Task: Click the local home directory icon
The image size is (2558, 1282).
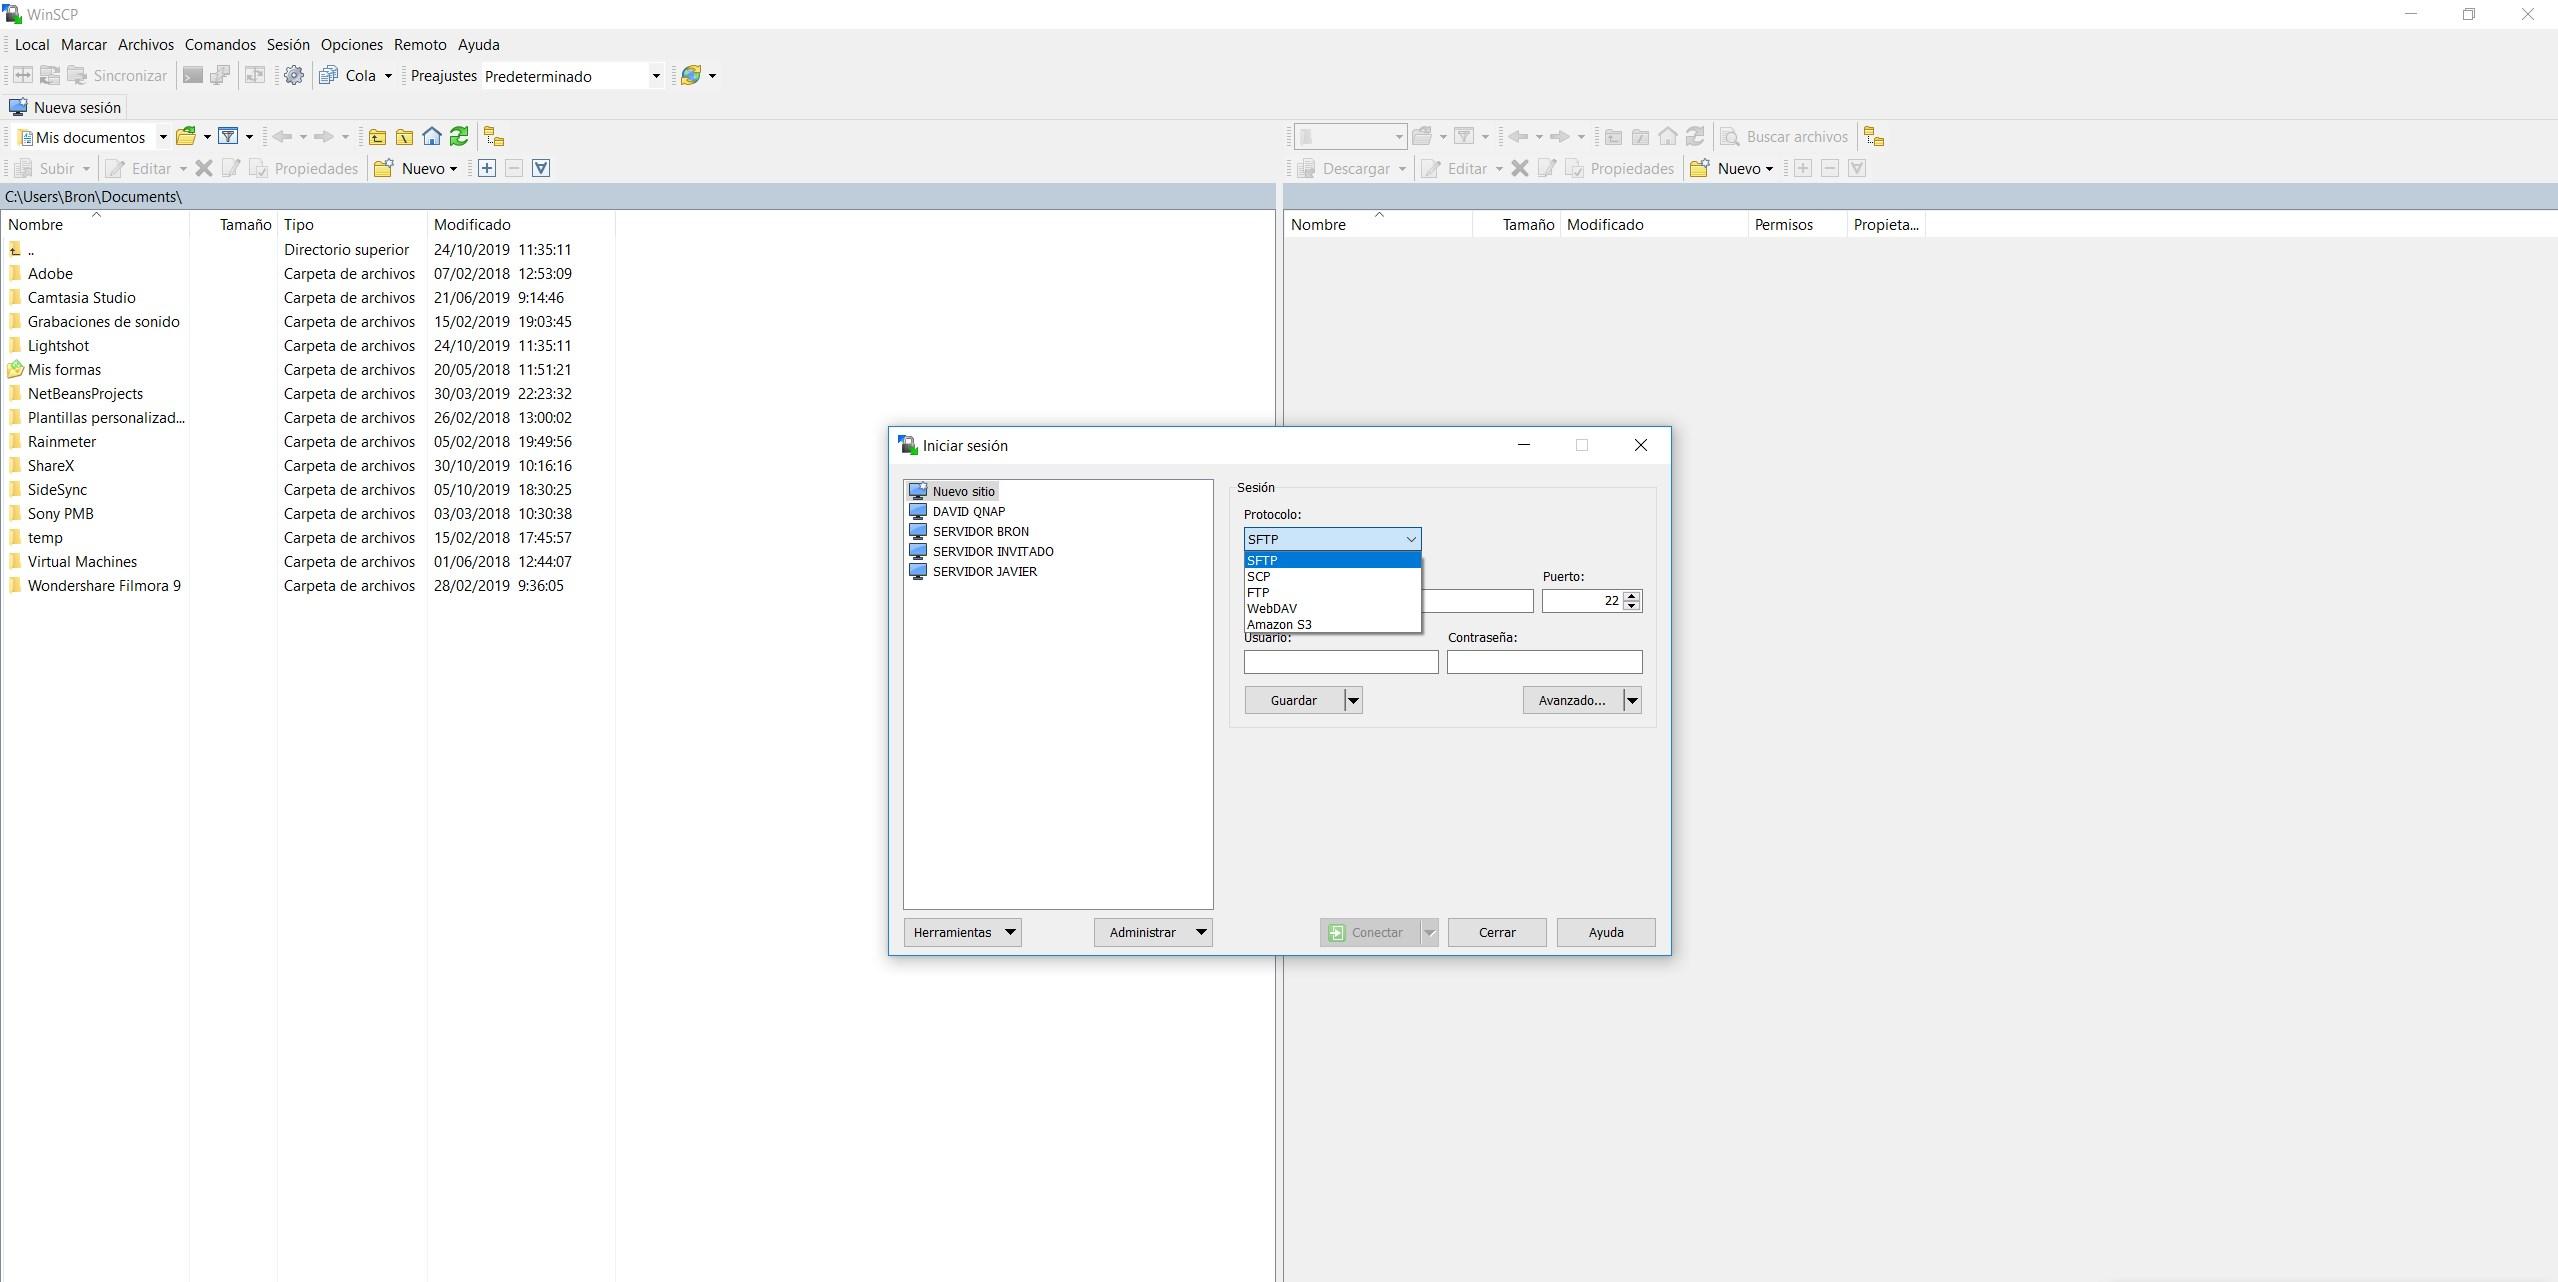Action: pos(432,137)
